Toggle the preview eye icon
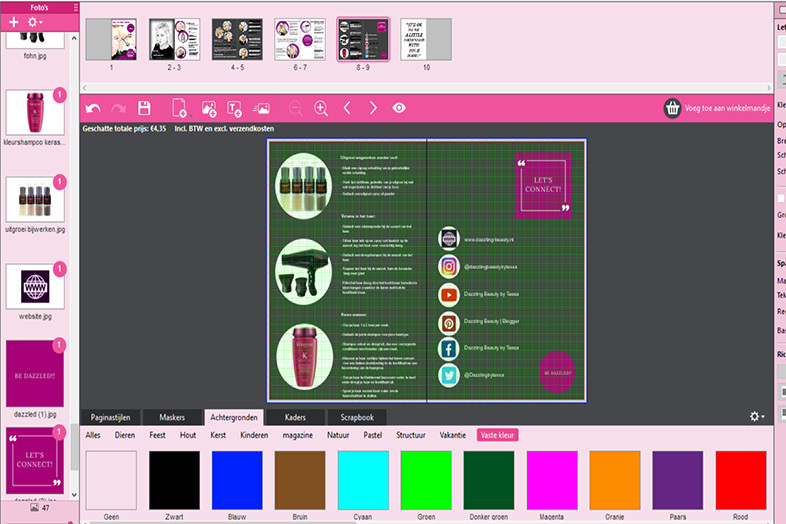 coord(399,108)
